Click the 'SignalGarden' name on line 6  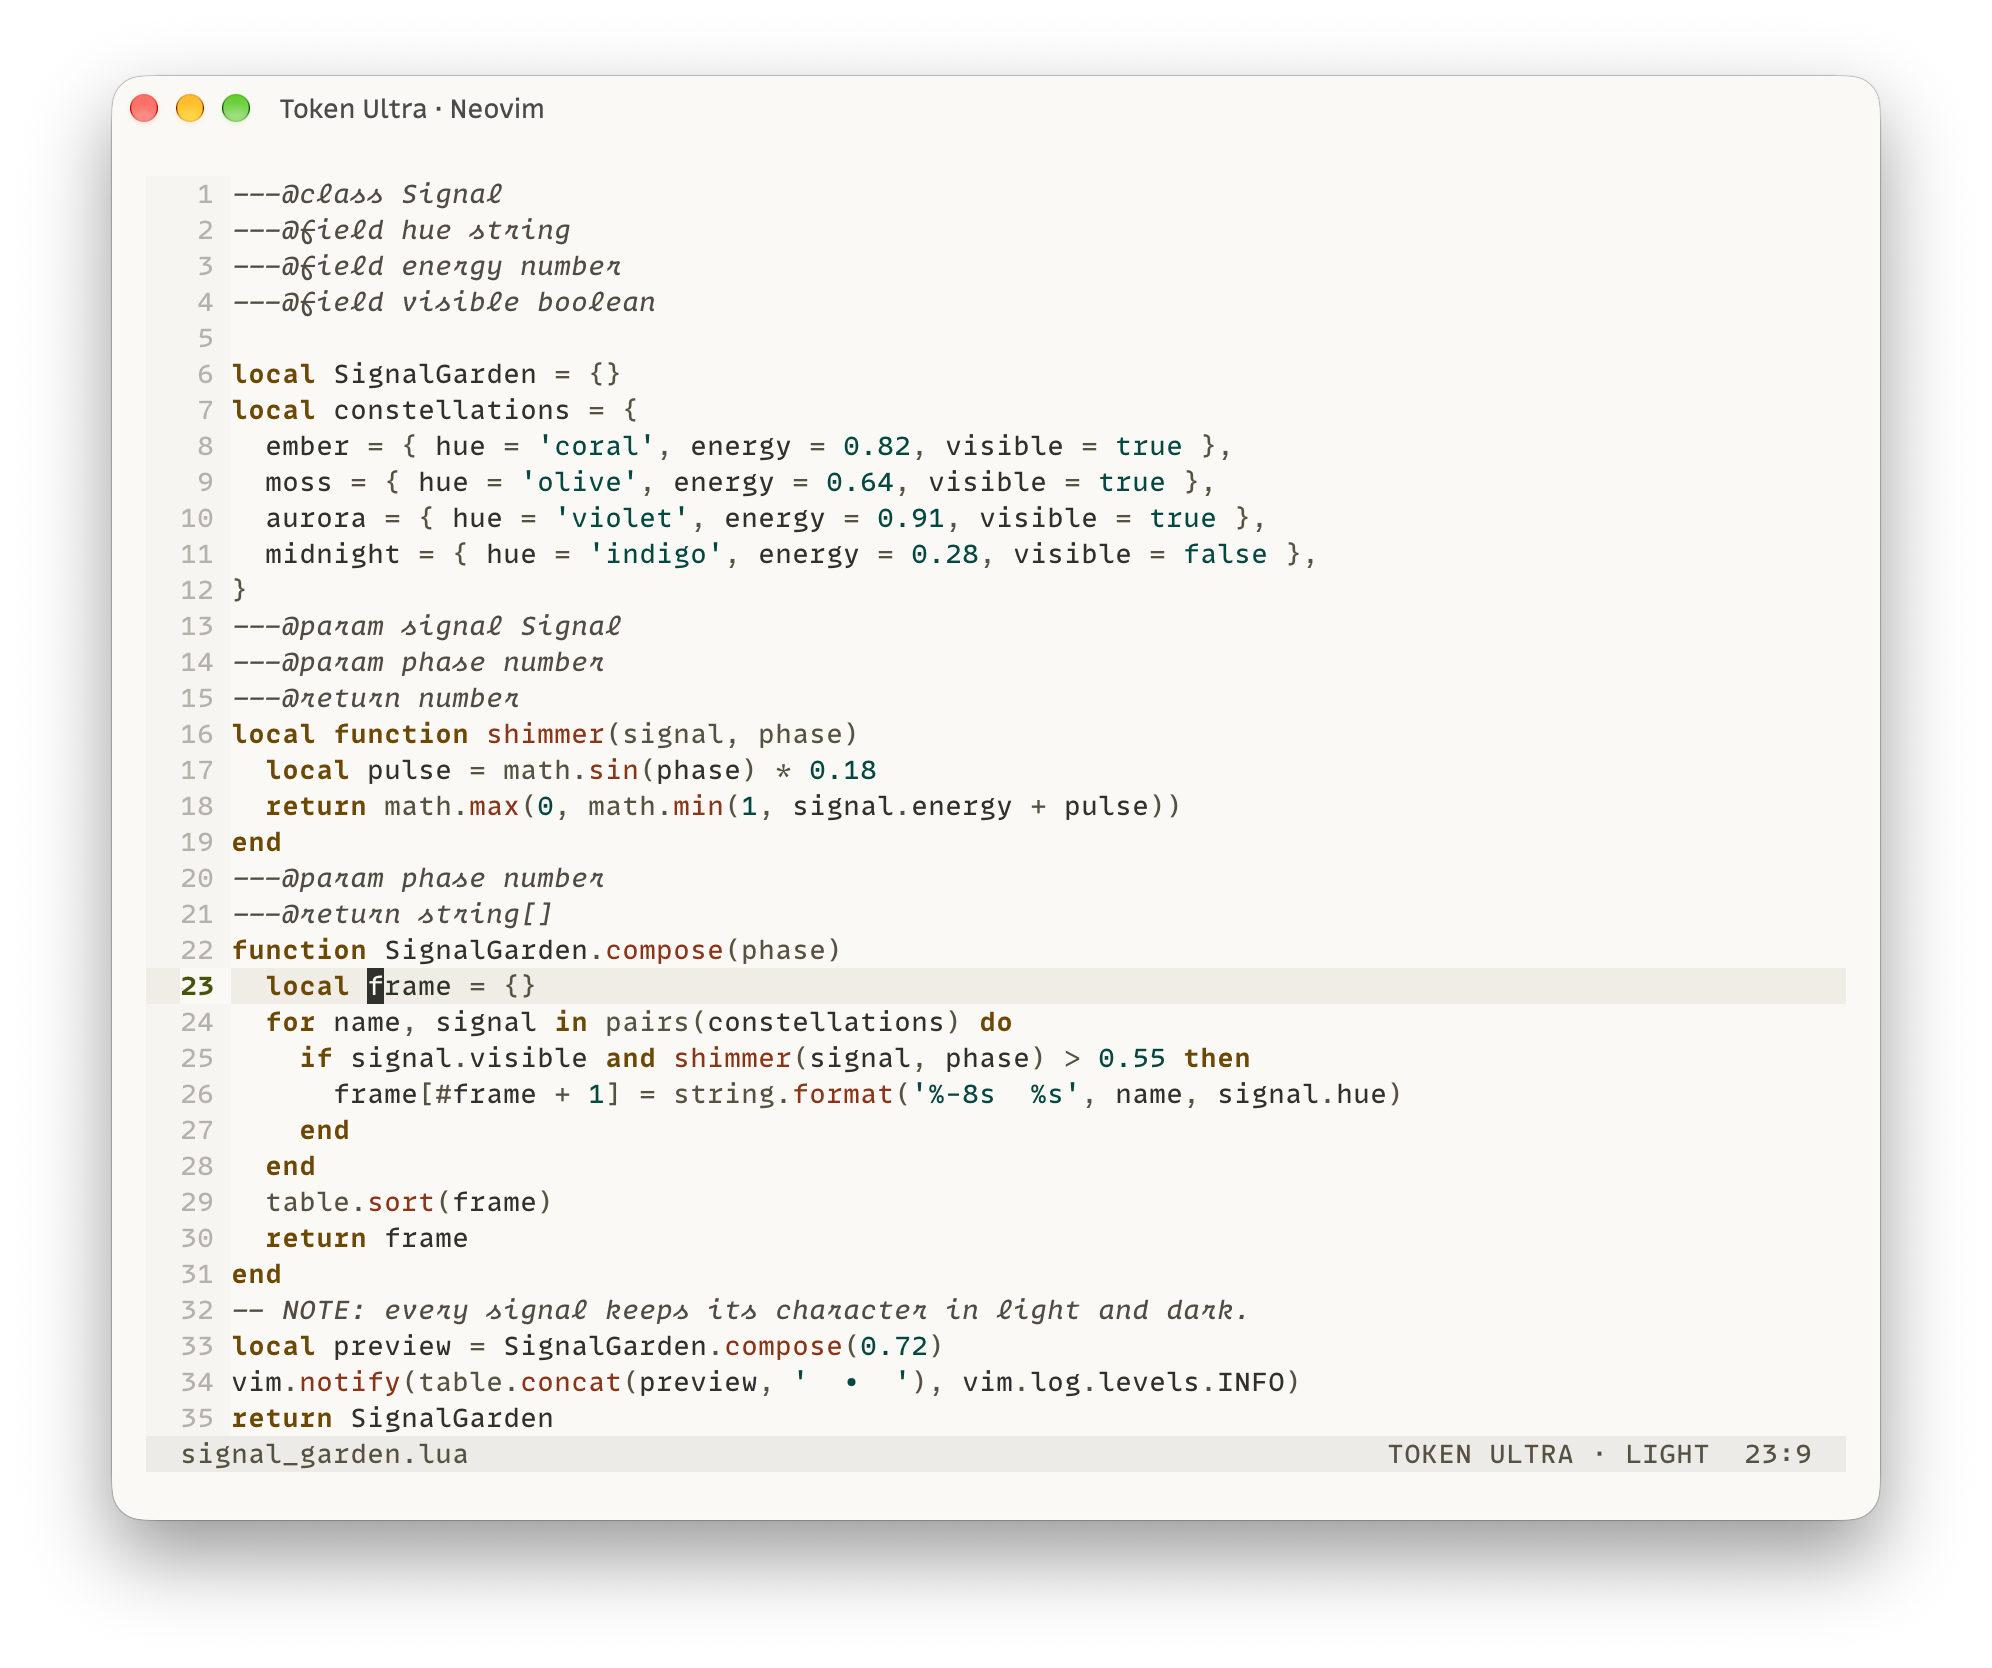coord(435,374)
